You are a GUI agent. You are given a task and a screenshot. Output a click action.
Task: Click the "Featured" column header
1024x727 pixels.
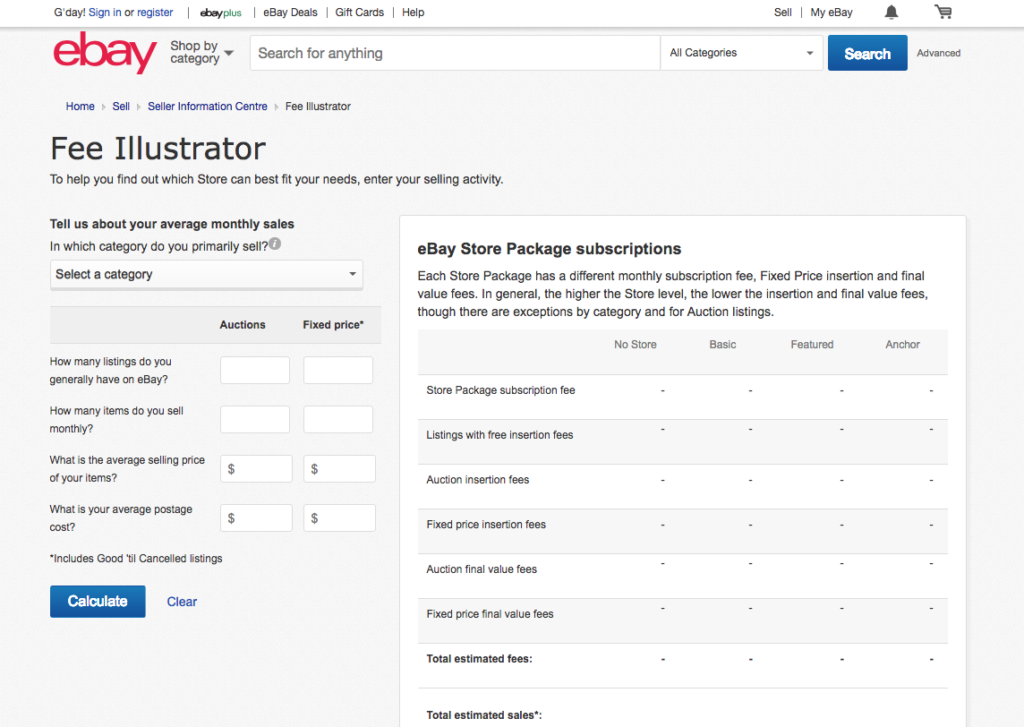click(812, 344)
